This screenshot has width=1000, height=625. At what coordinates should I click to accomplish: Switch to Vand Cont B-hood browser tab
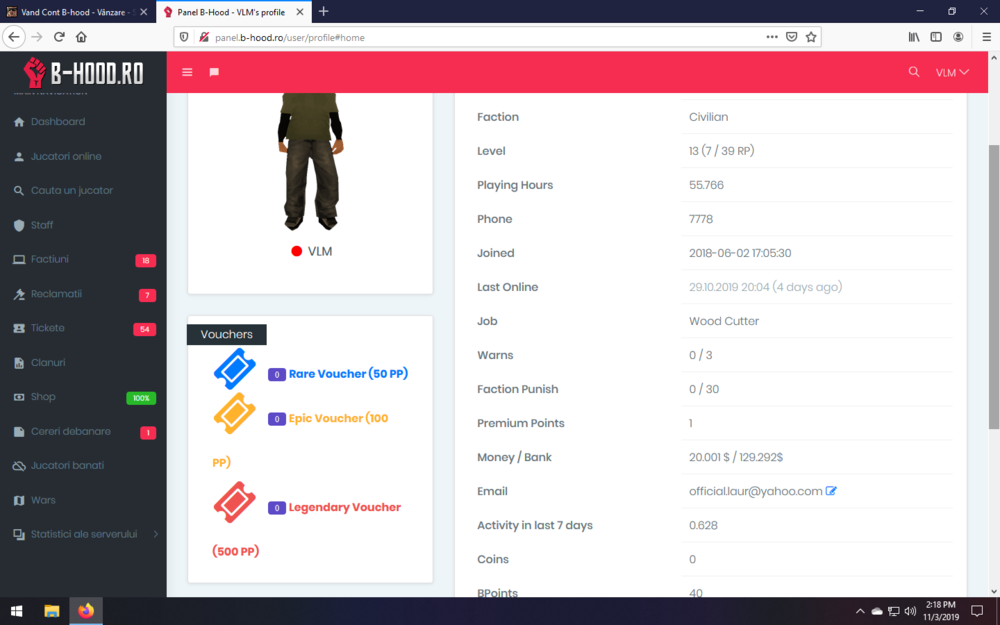pyautogui.click(x=78, y=11)
